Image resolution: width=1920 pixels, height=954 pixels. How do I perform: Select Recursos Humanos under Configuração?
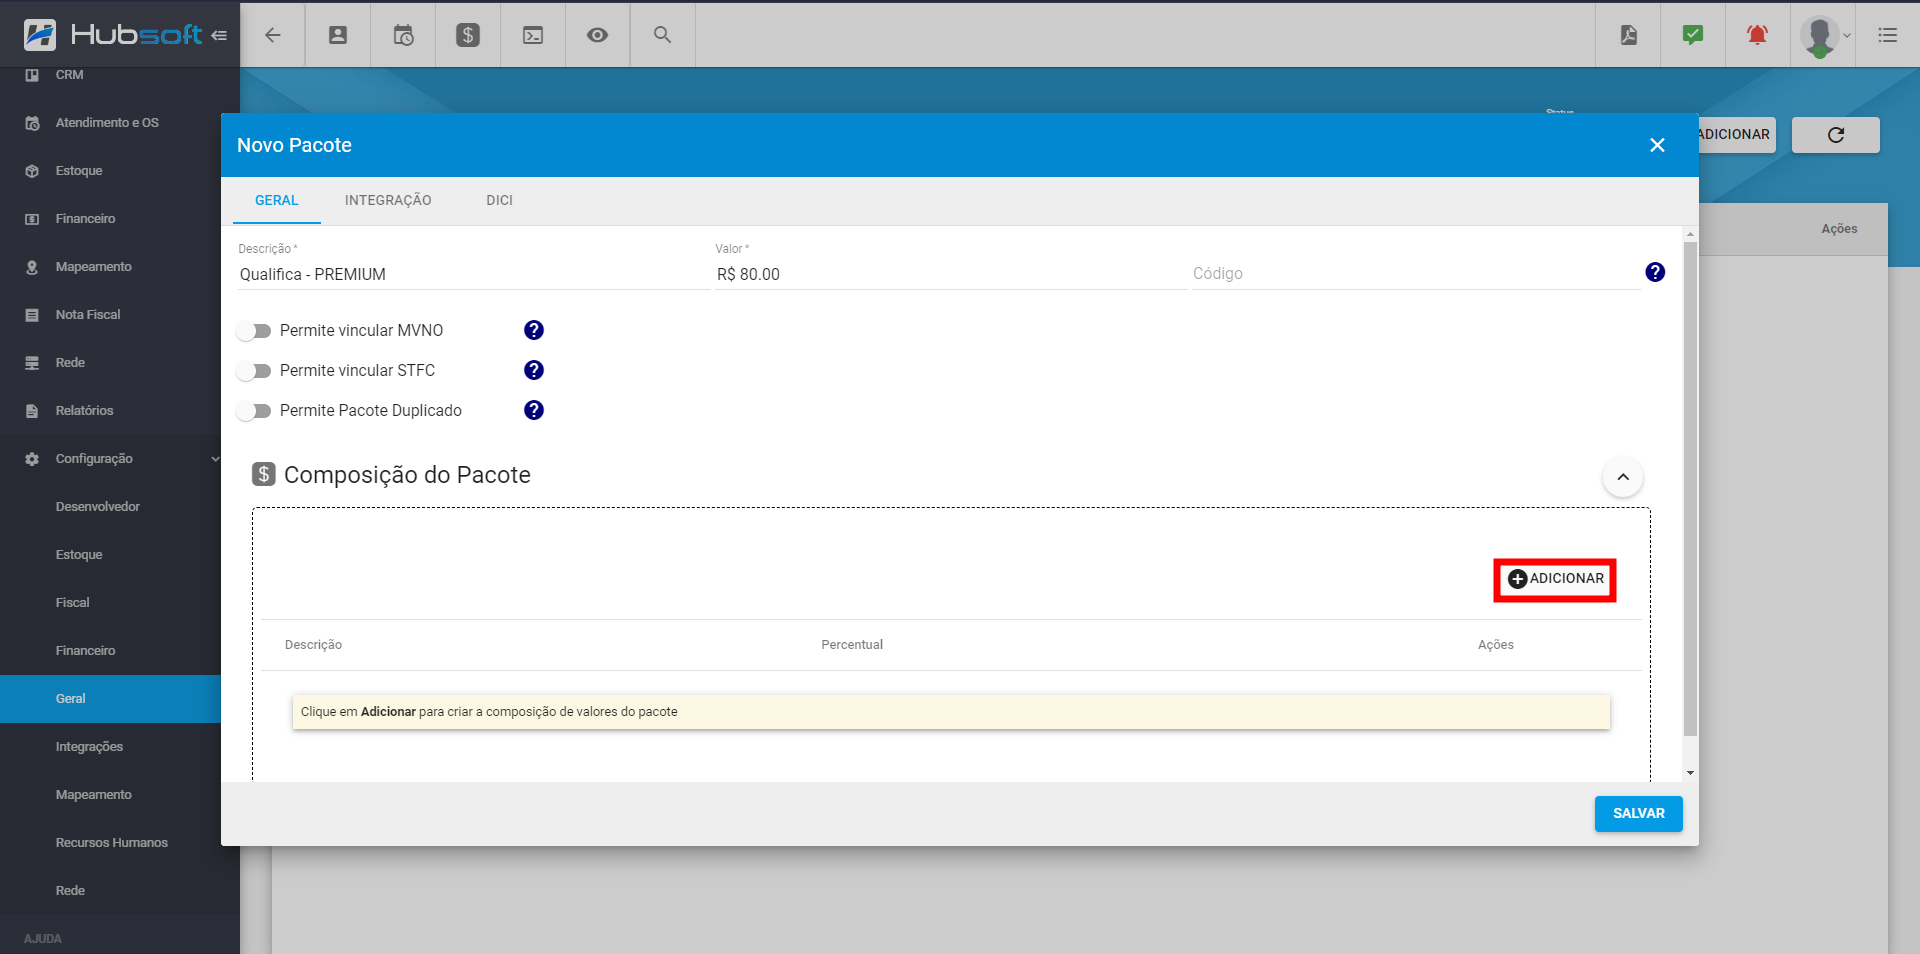tap(110, 843)
